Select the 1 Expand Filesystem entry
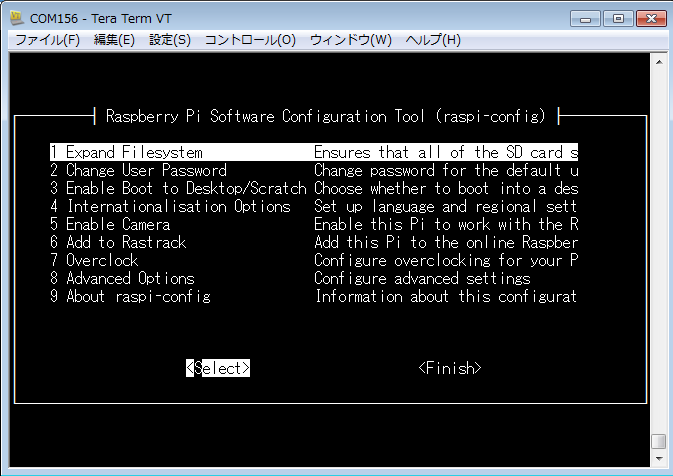The width and height of the screenshot is (673, 476). 314,152
